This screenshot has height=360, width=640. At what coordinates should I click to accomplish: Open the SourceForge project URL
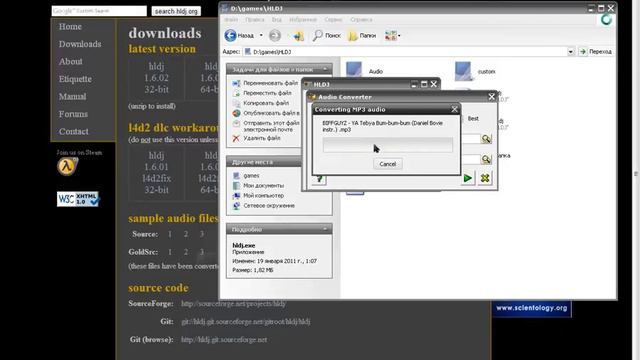point(233,304)
